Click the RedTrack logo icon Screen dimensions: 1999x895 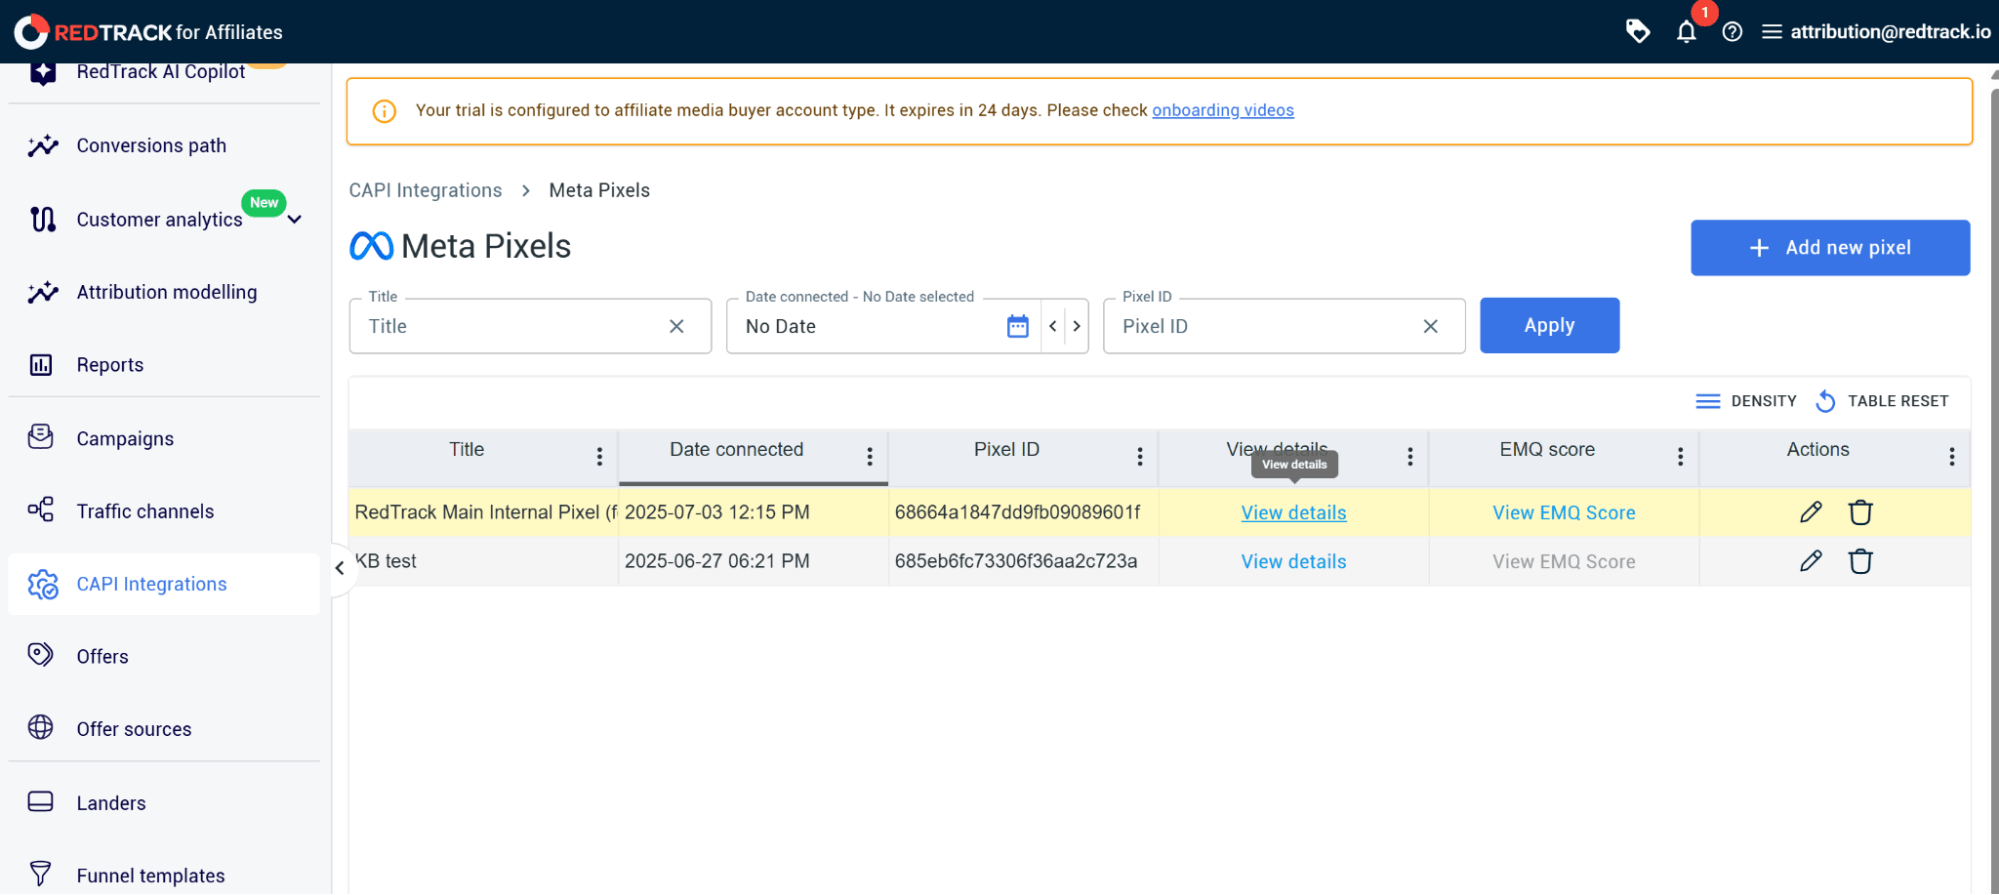(31, 32)
